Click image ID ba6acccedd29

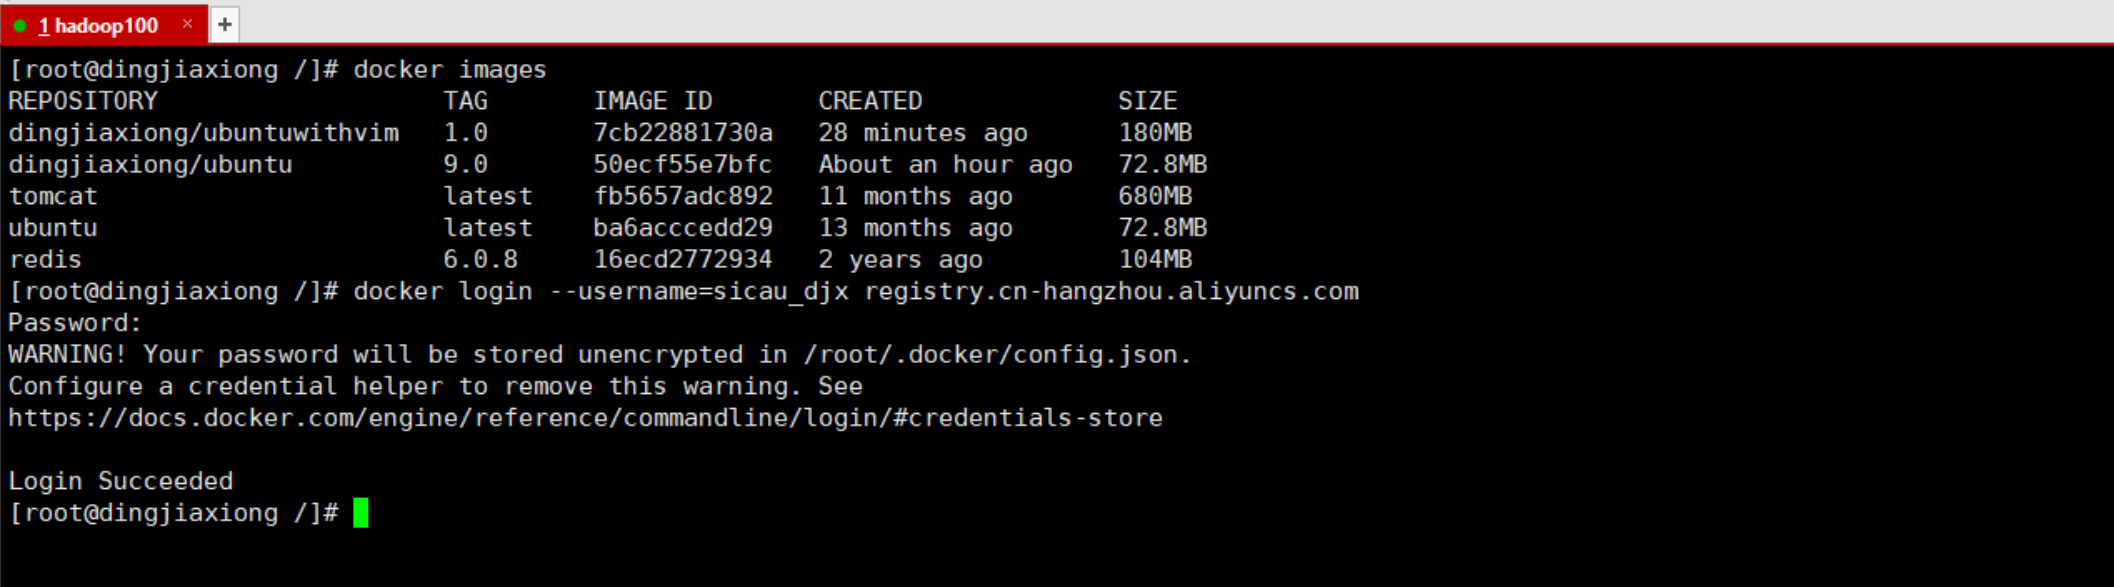pyautogui.click(x=683, y=228)
